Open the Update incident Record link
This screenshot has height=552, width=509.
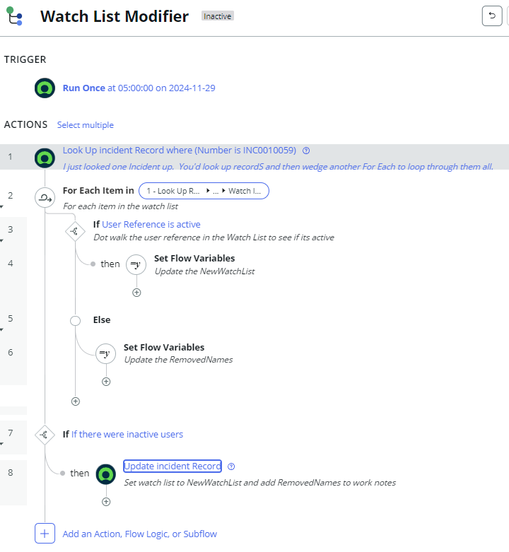click(x=172, y=466)
